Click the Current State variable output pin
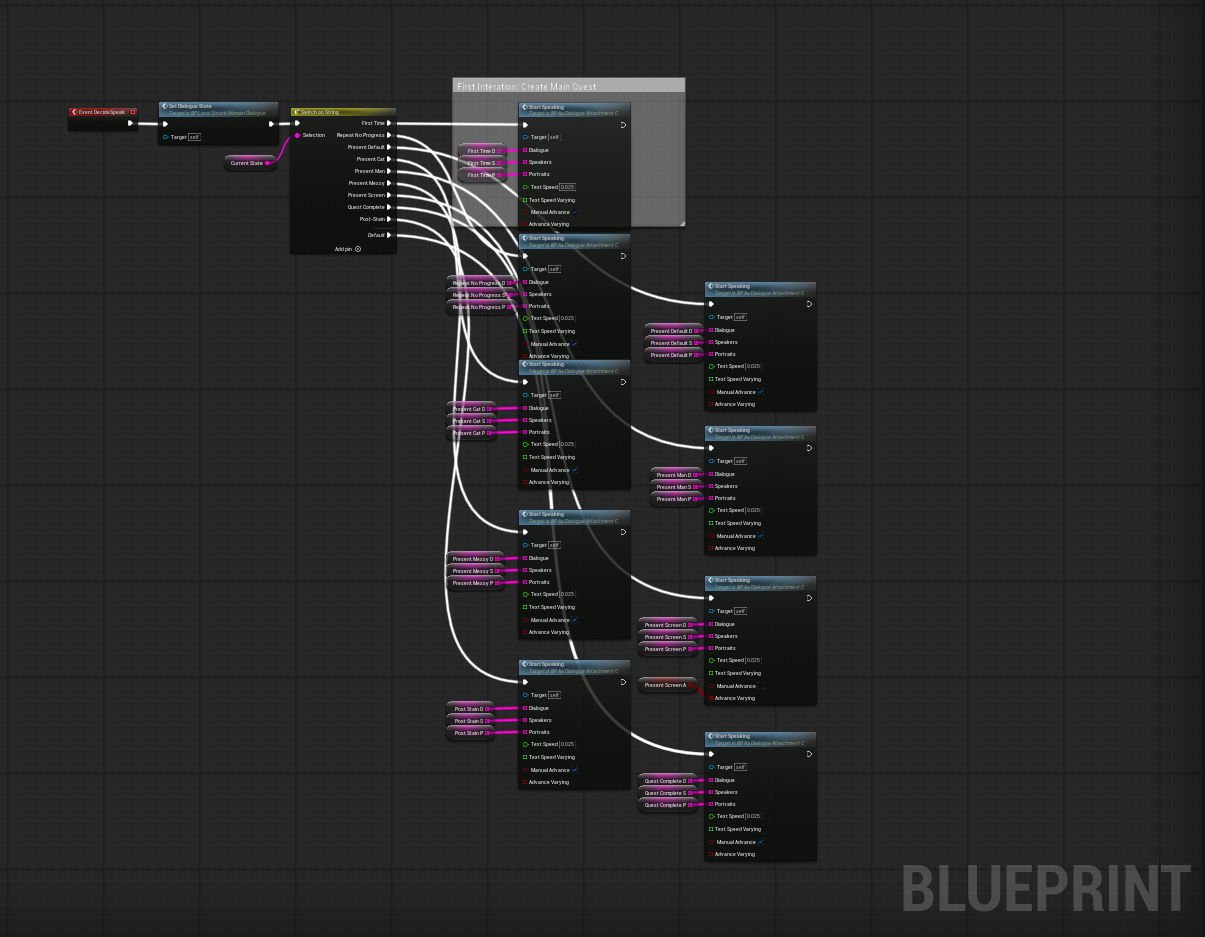The width and height of the screenshot is (1205, 937). click(267, 163)
